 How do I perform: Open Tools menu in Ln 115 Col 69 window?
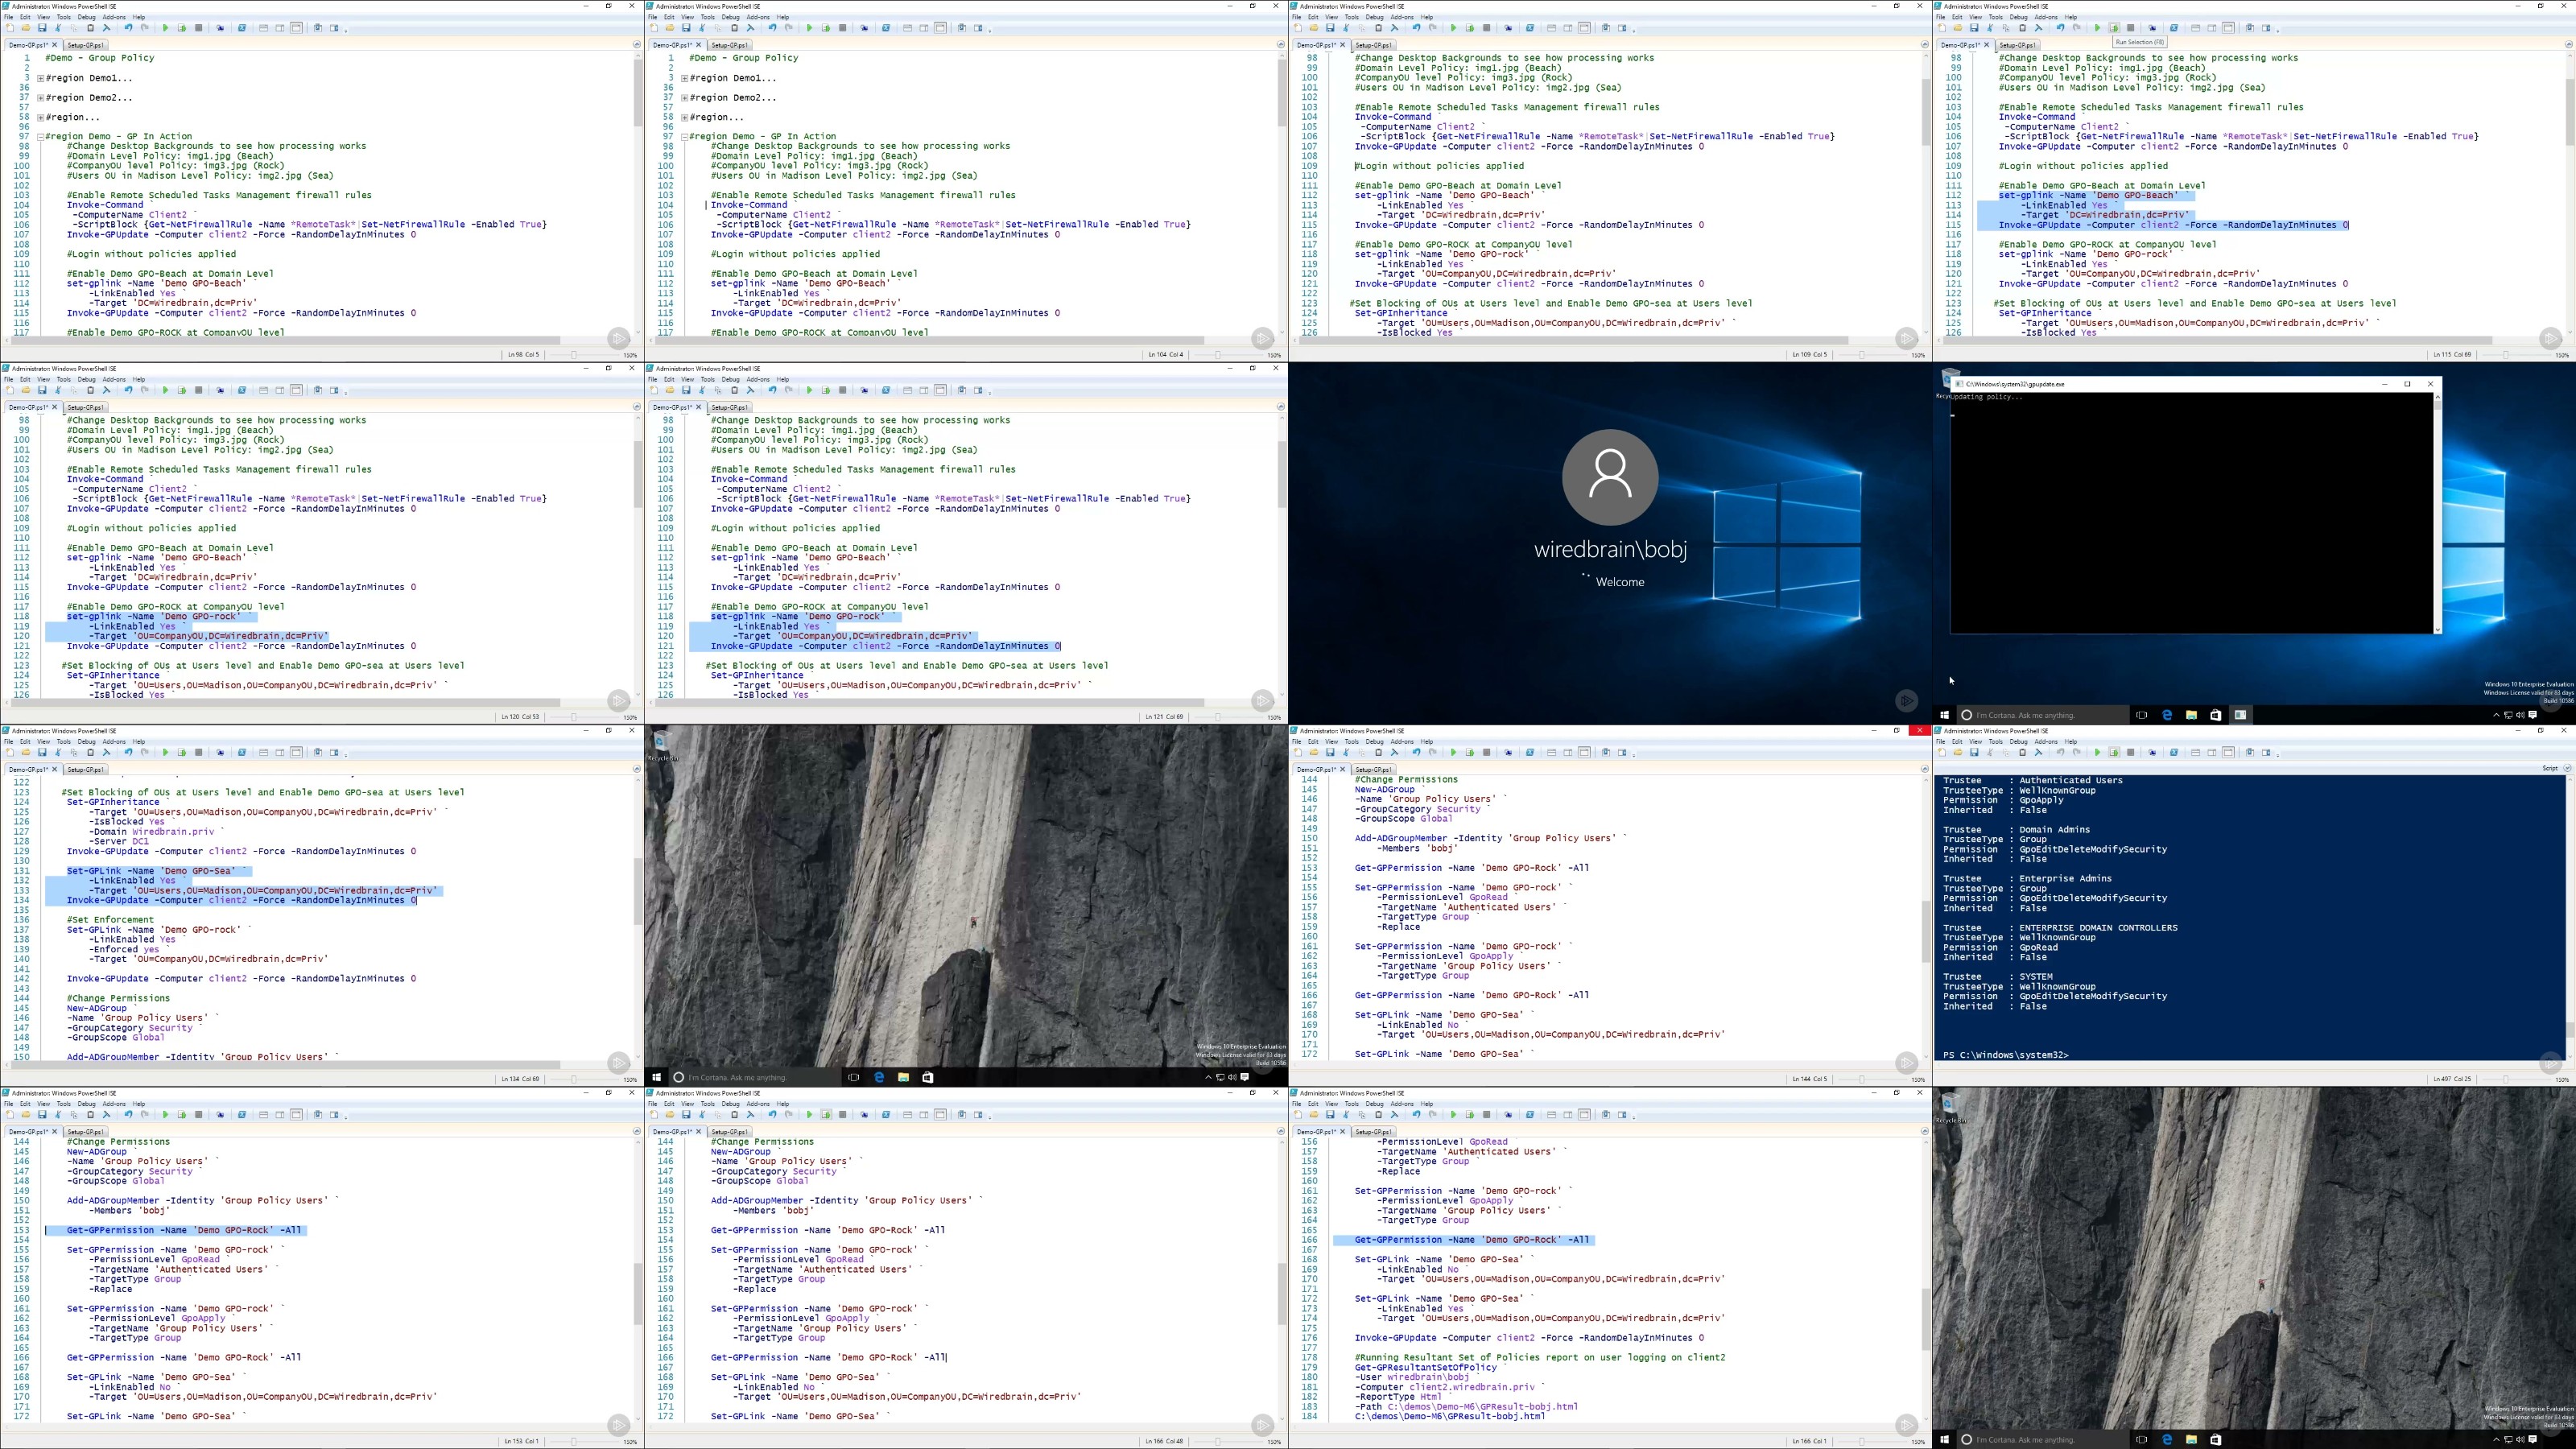[1995, 17]
